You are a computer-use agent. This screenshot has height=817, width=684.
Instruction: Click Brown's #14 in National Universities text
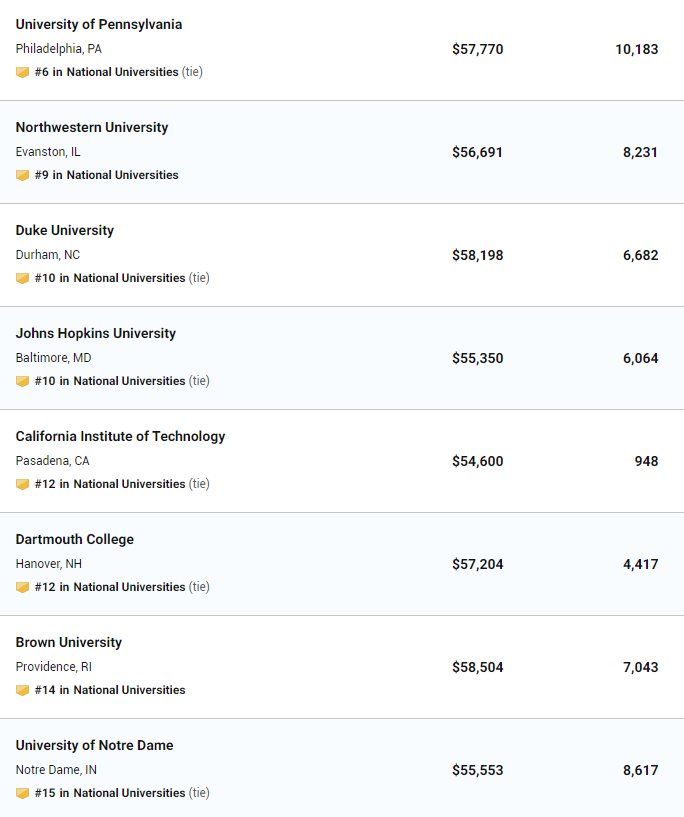[110, 690]
